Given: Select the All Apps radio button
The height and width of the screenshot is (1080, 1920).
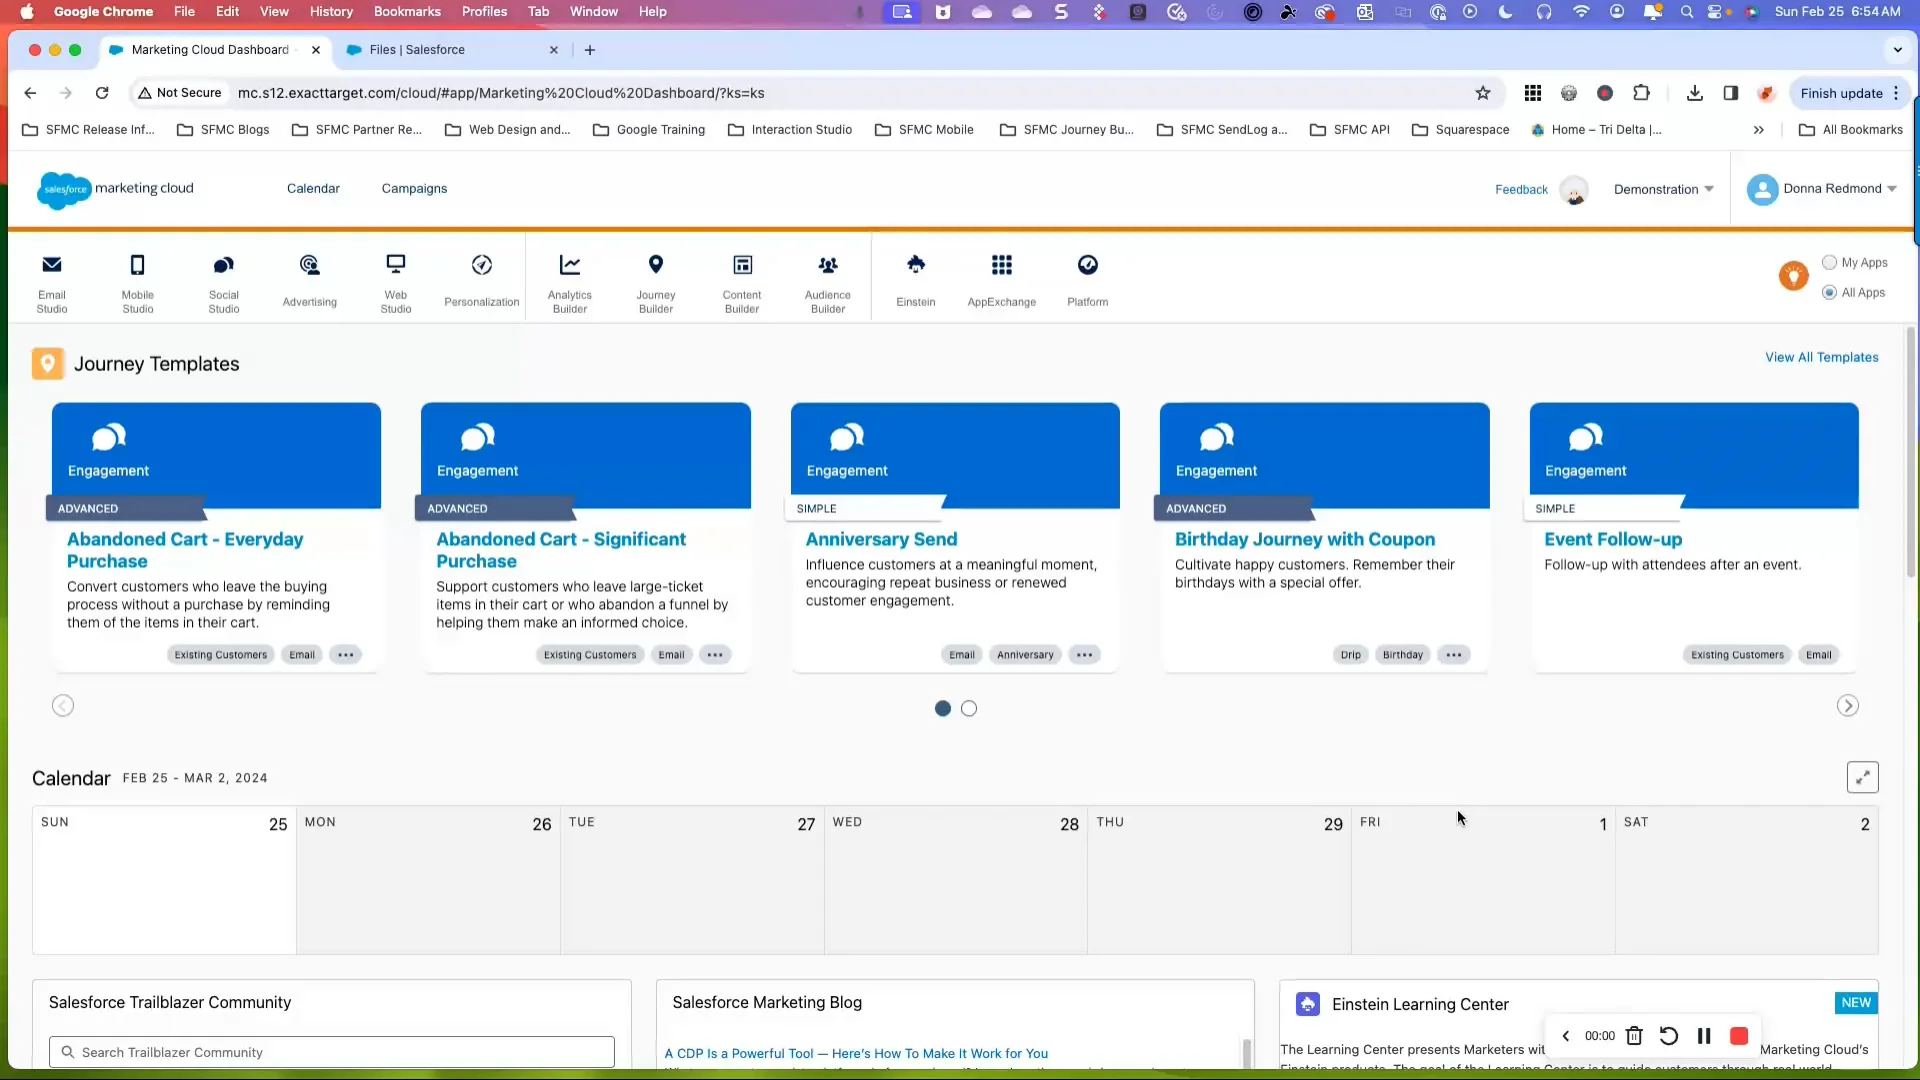Looking at the screenshot, I should (1829, 292).
